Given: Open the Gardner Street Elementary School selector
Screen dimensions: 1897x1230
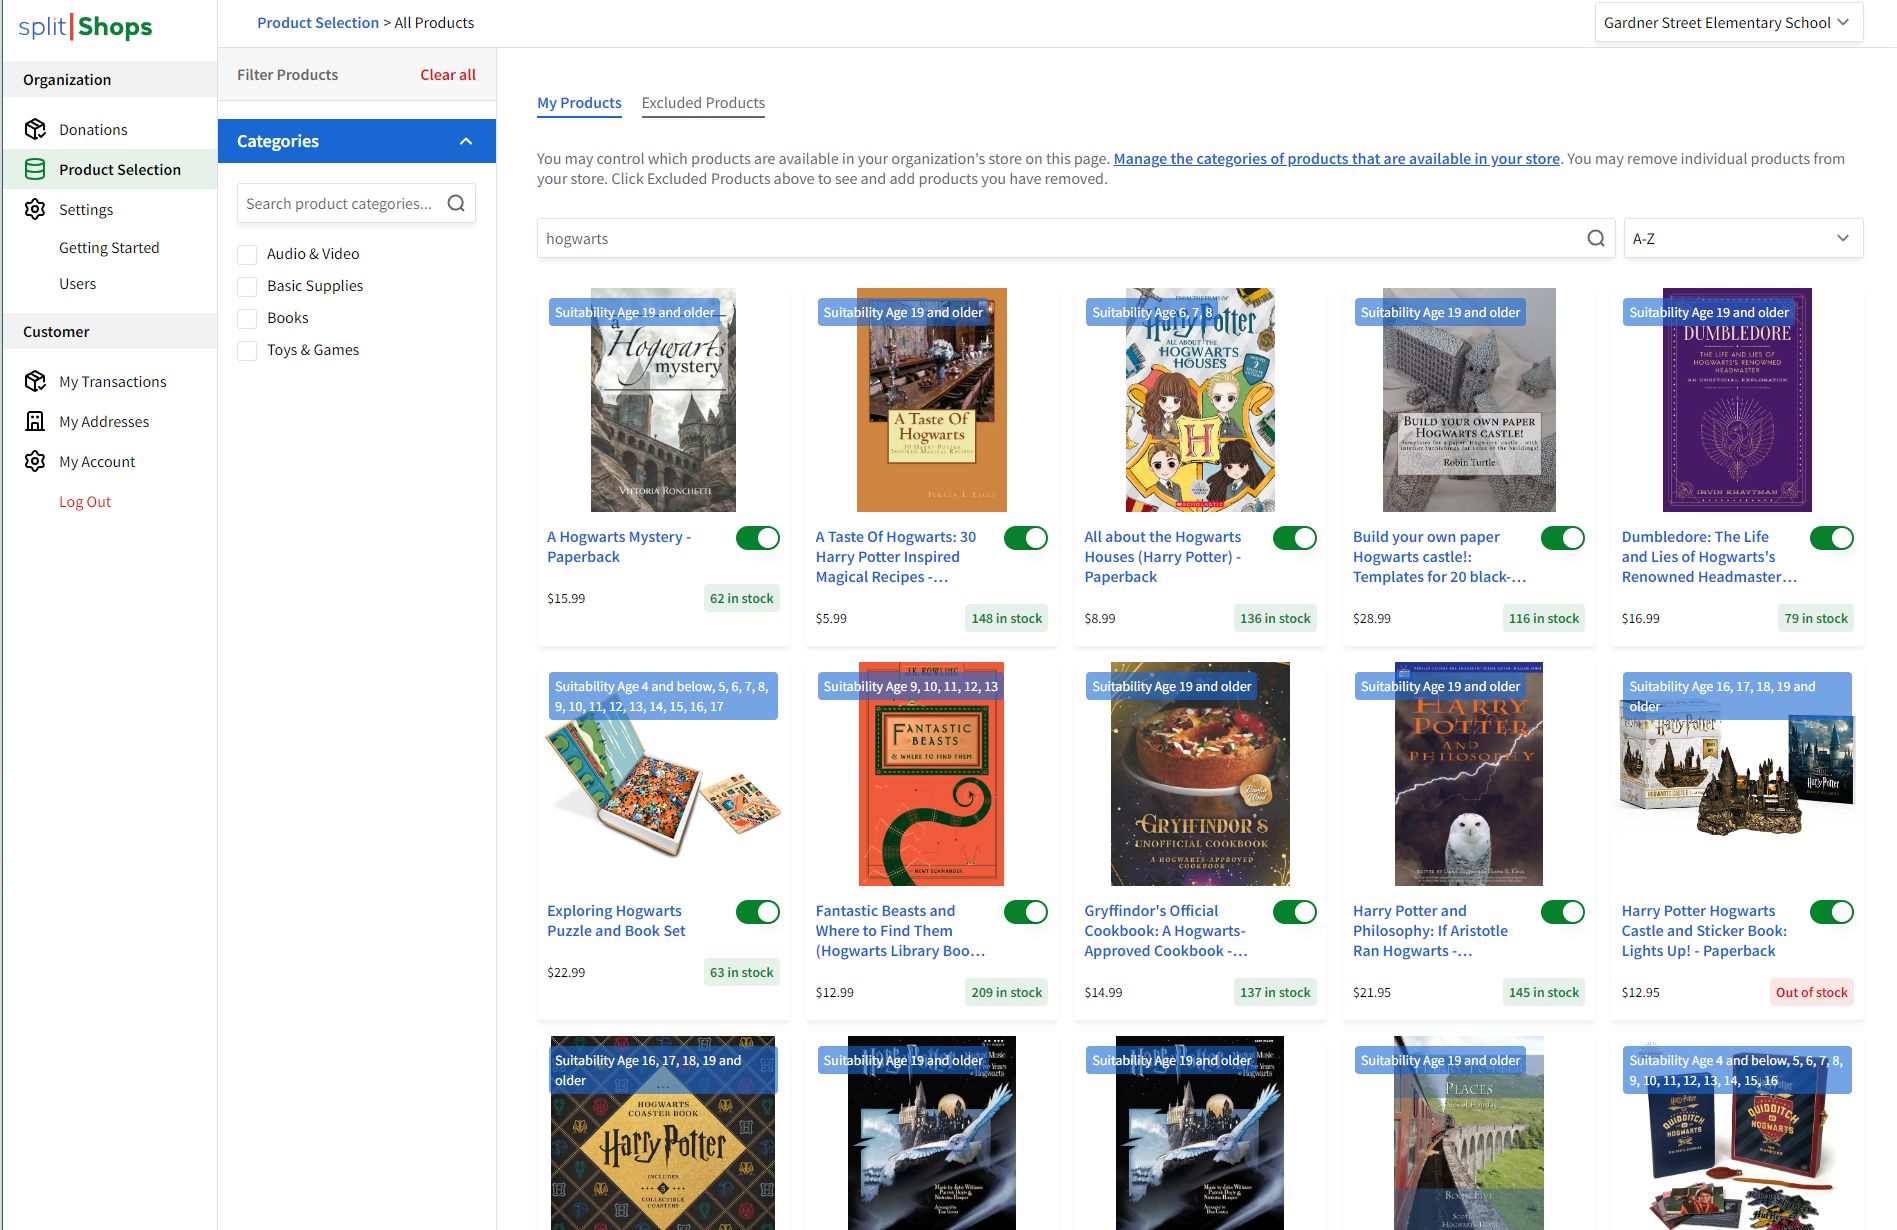Looking at the screenshot, I should pos(1729,23).
